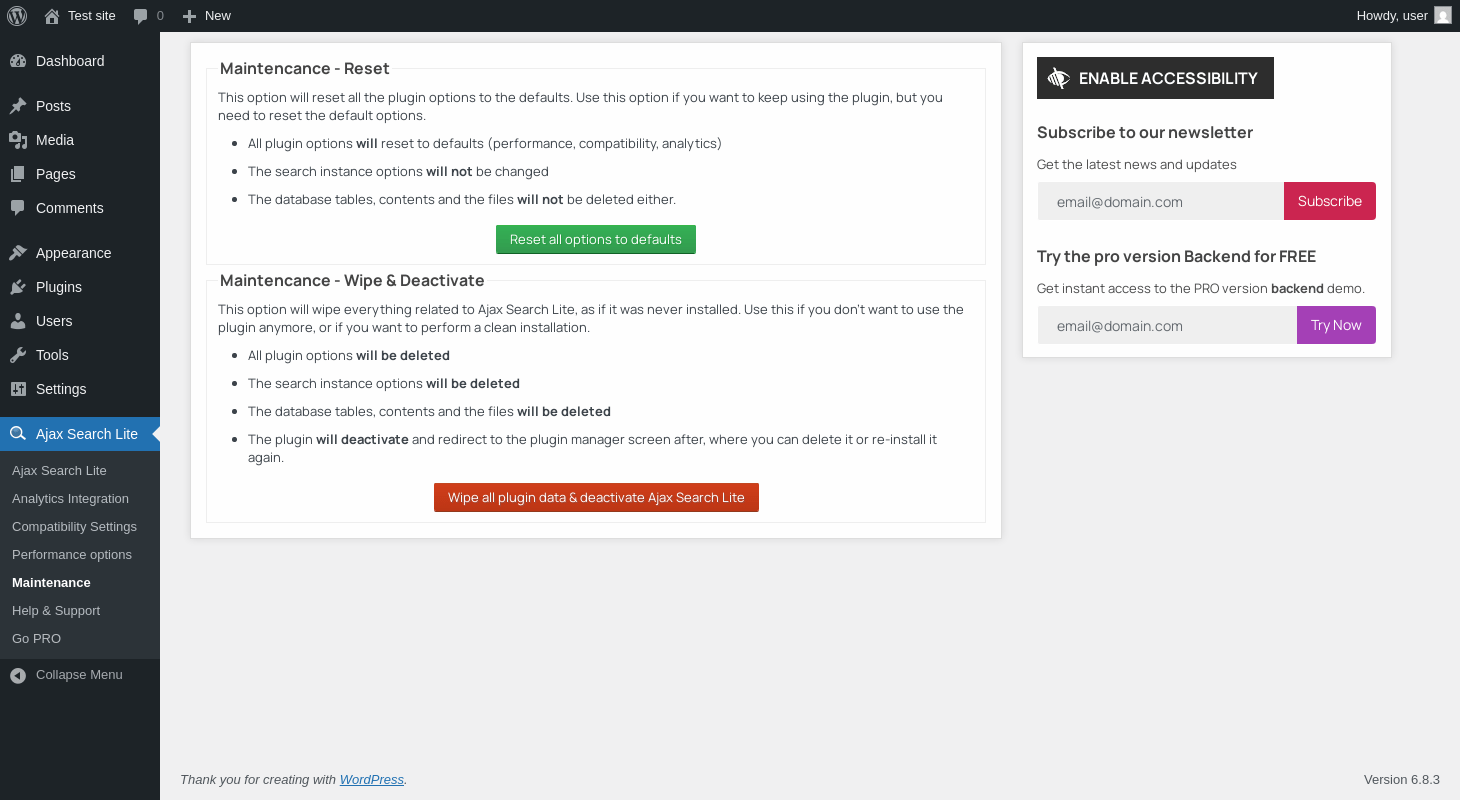Click the Dashboard gauge icon
1460x800 pixels.
(18, 61)
